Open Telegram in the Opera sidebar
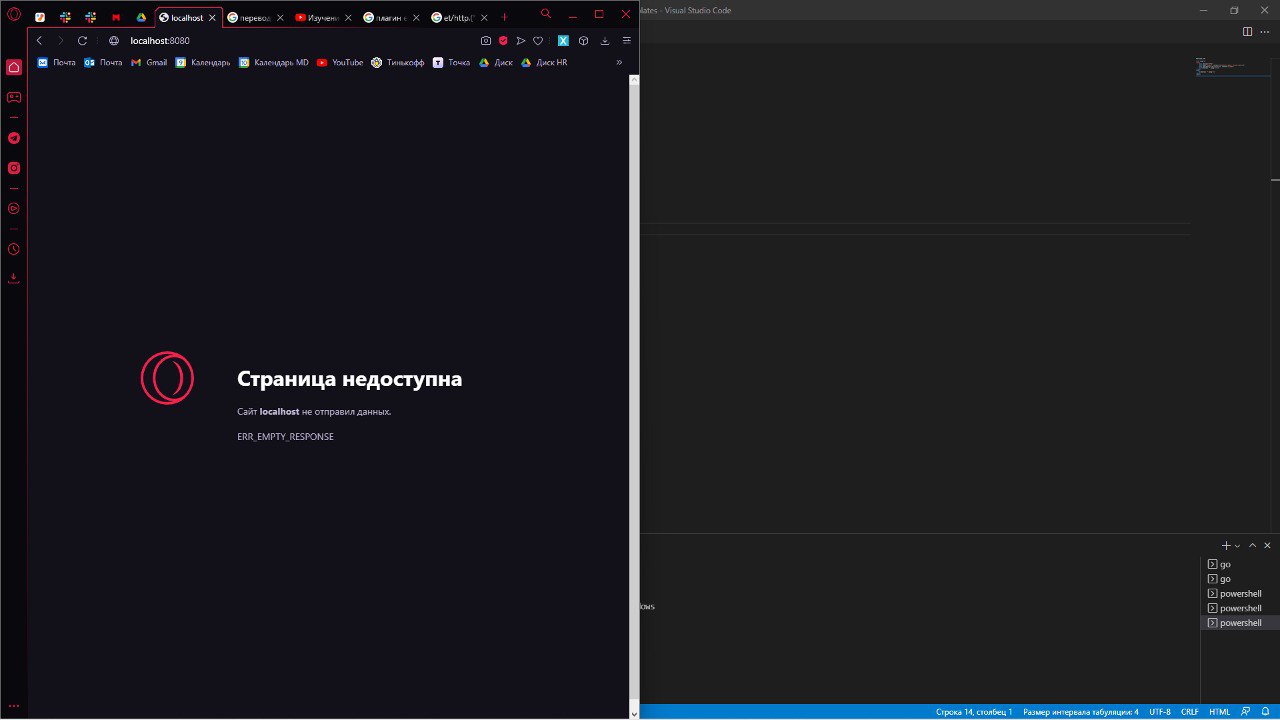 [14, 138]
